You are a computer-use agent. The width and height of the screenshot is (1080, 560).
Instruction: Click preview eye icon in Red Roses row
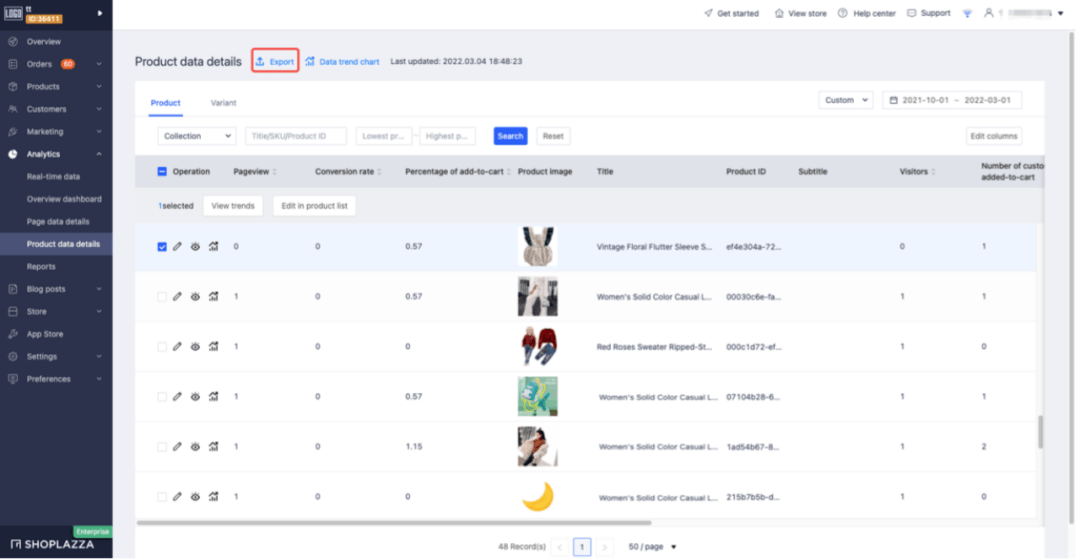(195, 346)
